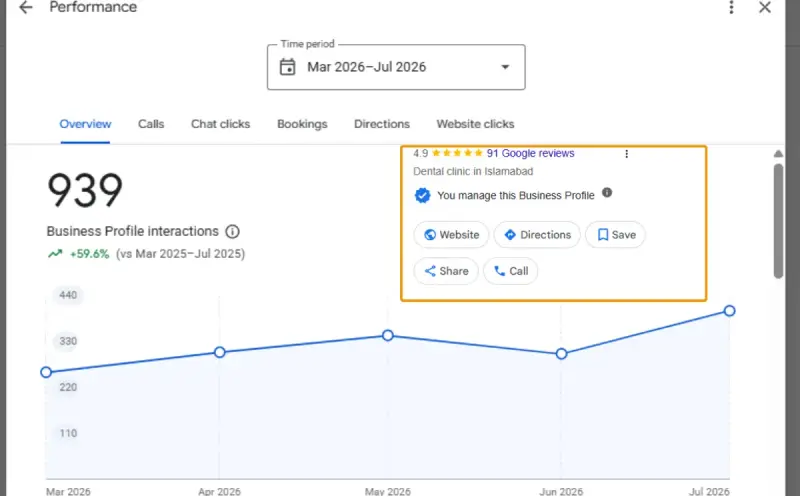The height and width of the screenshot is (500, 800).
Task: Switch to the Bookings tab
Action: click(302, 124)
